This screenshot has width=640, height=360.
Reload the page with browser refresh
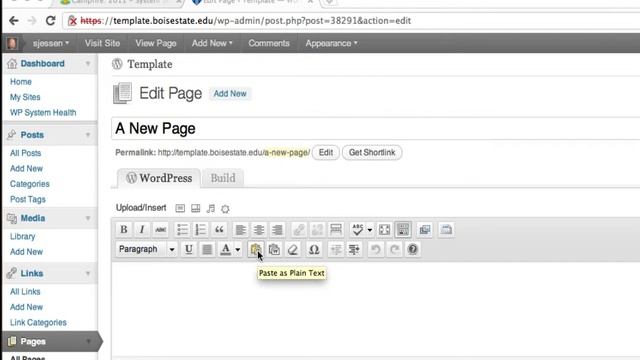50,20
